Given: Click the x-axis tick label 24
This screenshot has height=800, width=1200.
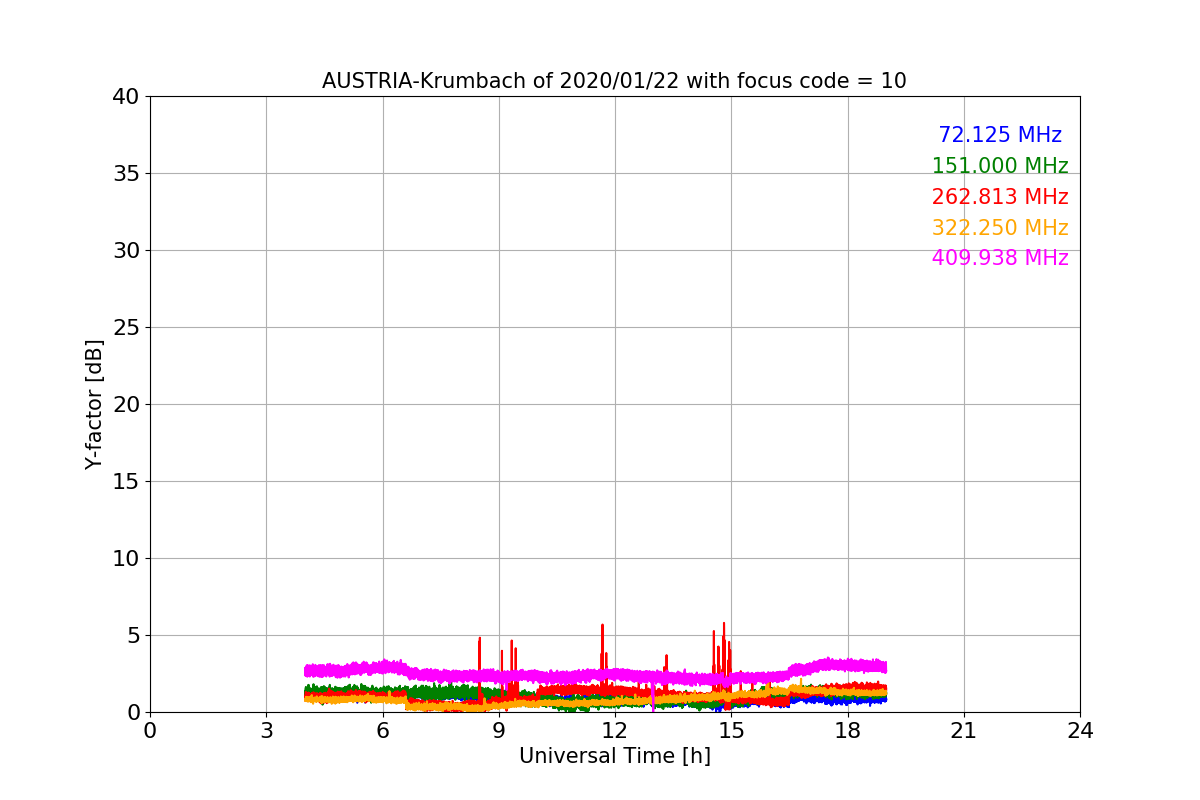Looking at the screenshot, I should tap(1080, 731).
